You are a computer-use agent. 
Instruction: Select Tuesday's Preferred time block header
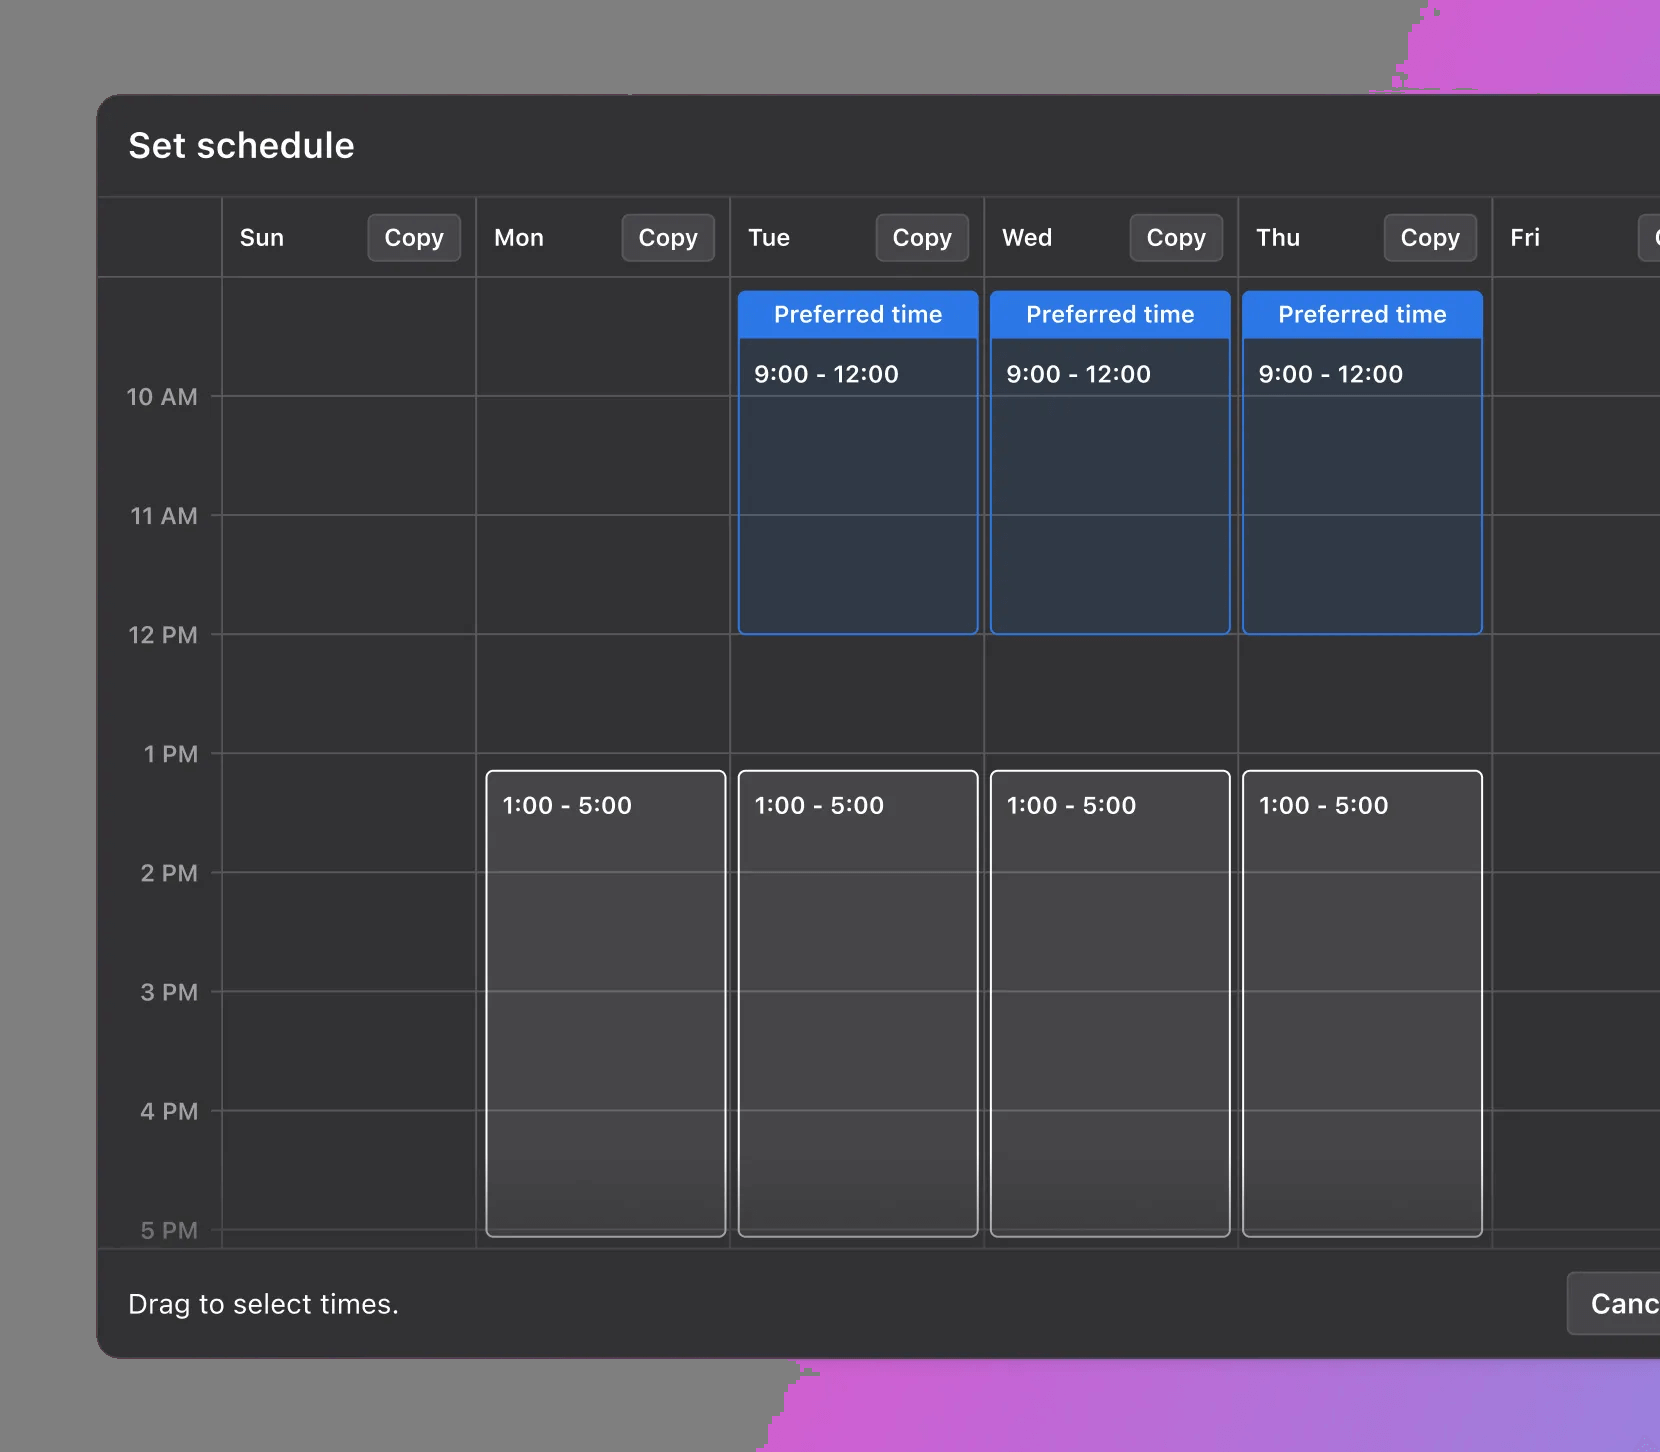(857, 315)
